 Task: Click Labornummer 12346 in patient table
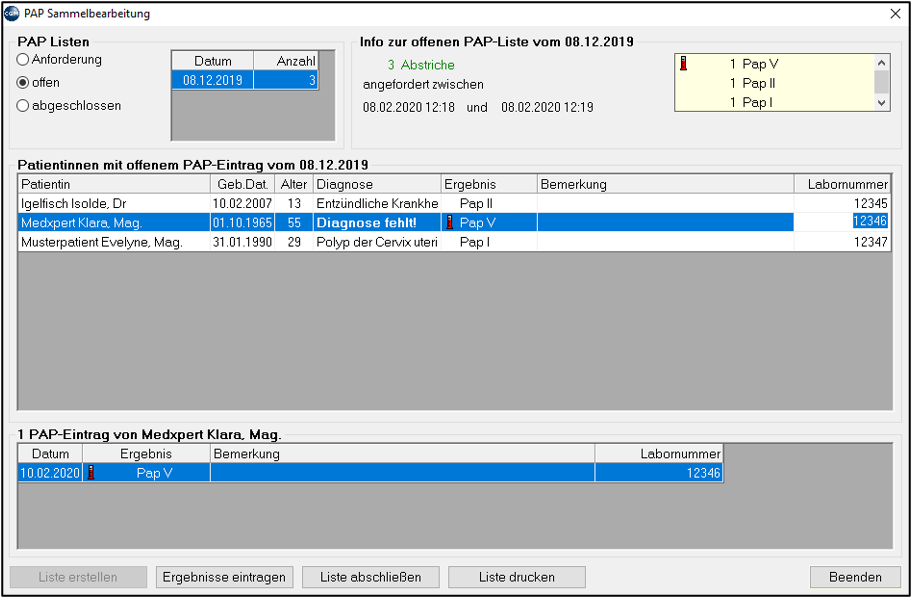[842, 223]
